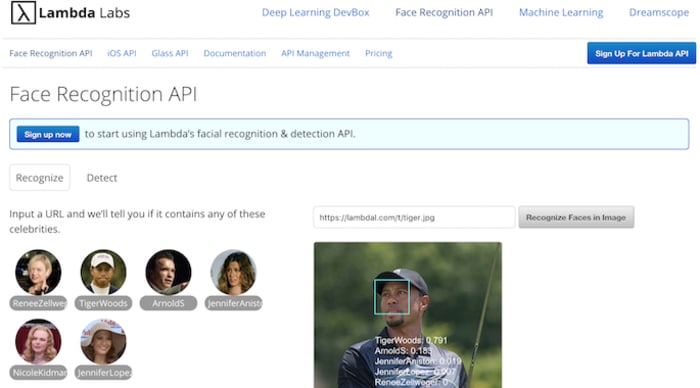Click the golfer result image
The width and height of the screenshot is (700, 388).
pyautogui.click(x=408, y=315)
